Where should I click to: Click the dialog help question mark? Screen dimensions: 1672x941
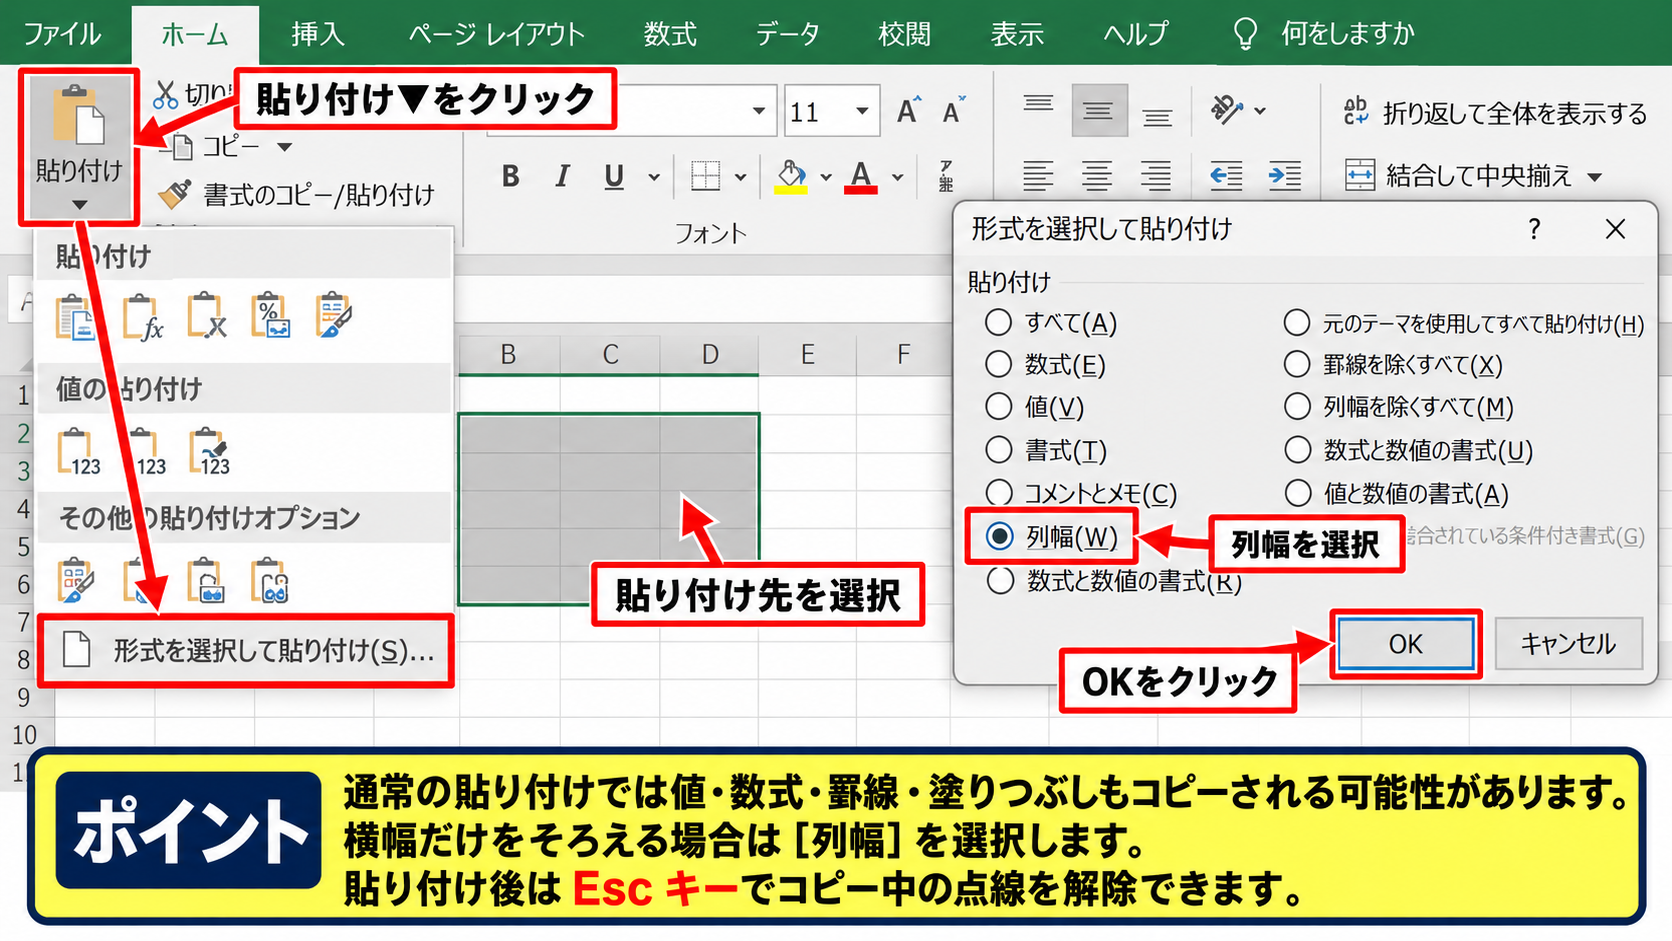click(x=1534, y=230)
